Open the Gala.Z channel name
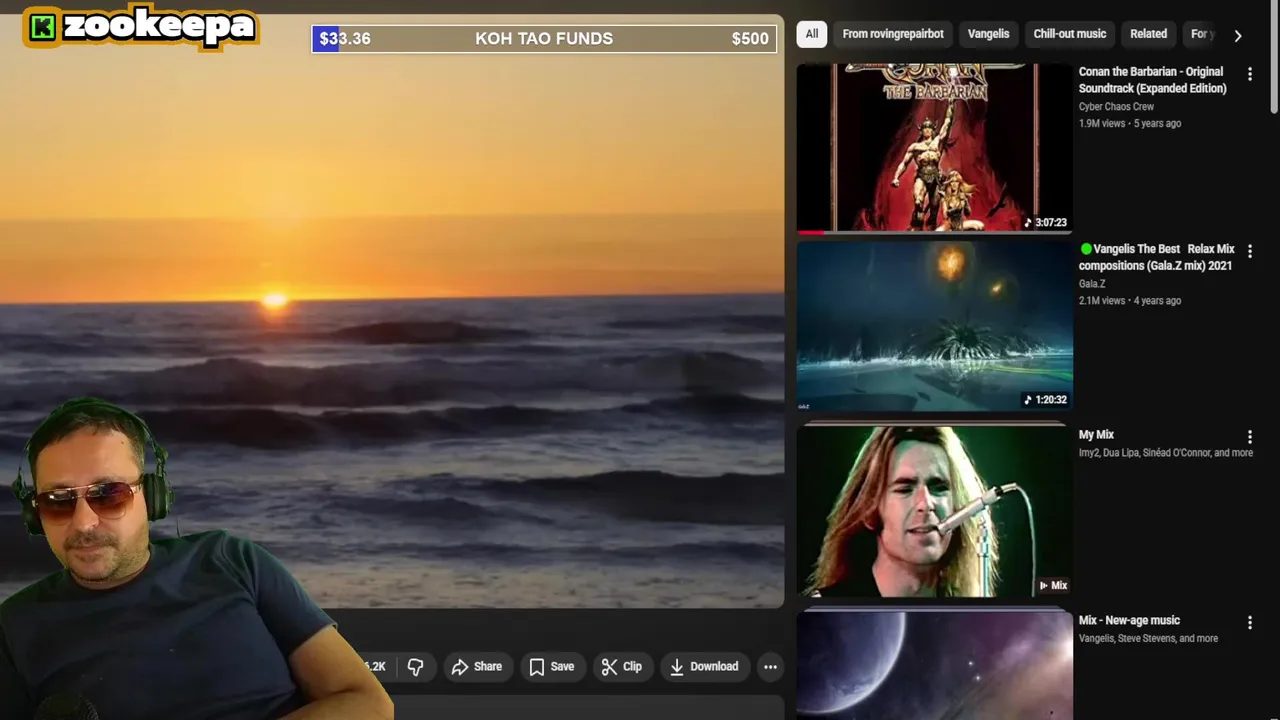The height and width of the screenshot is (720, 1280). 1092,283
